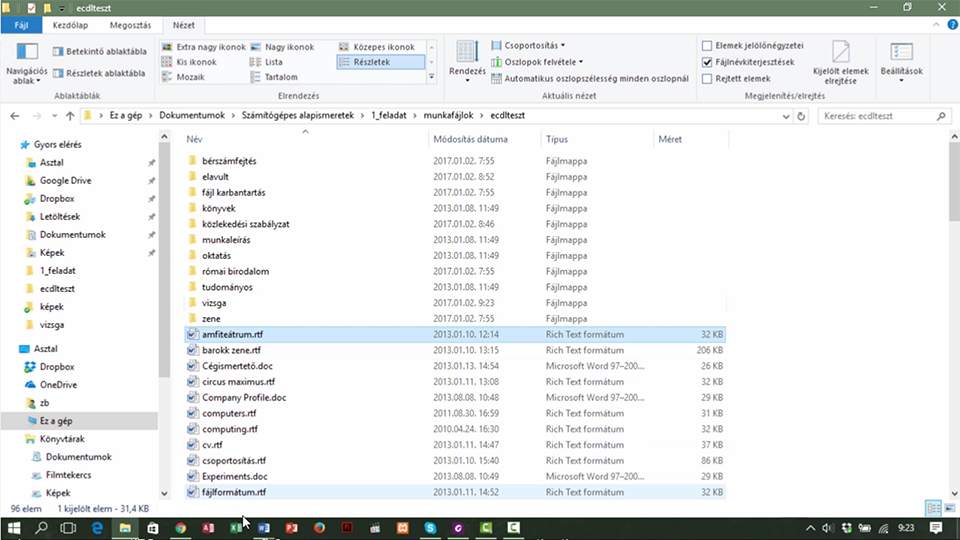The image size is (960, 540).
Task: Uncheck Fájlnévkiterjesztések checkbox
Action: click(x=707, y=62)
